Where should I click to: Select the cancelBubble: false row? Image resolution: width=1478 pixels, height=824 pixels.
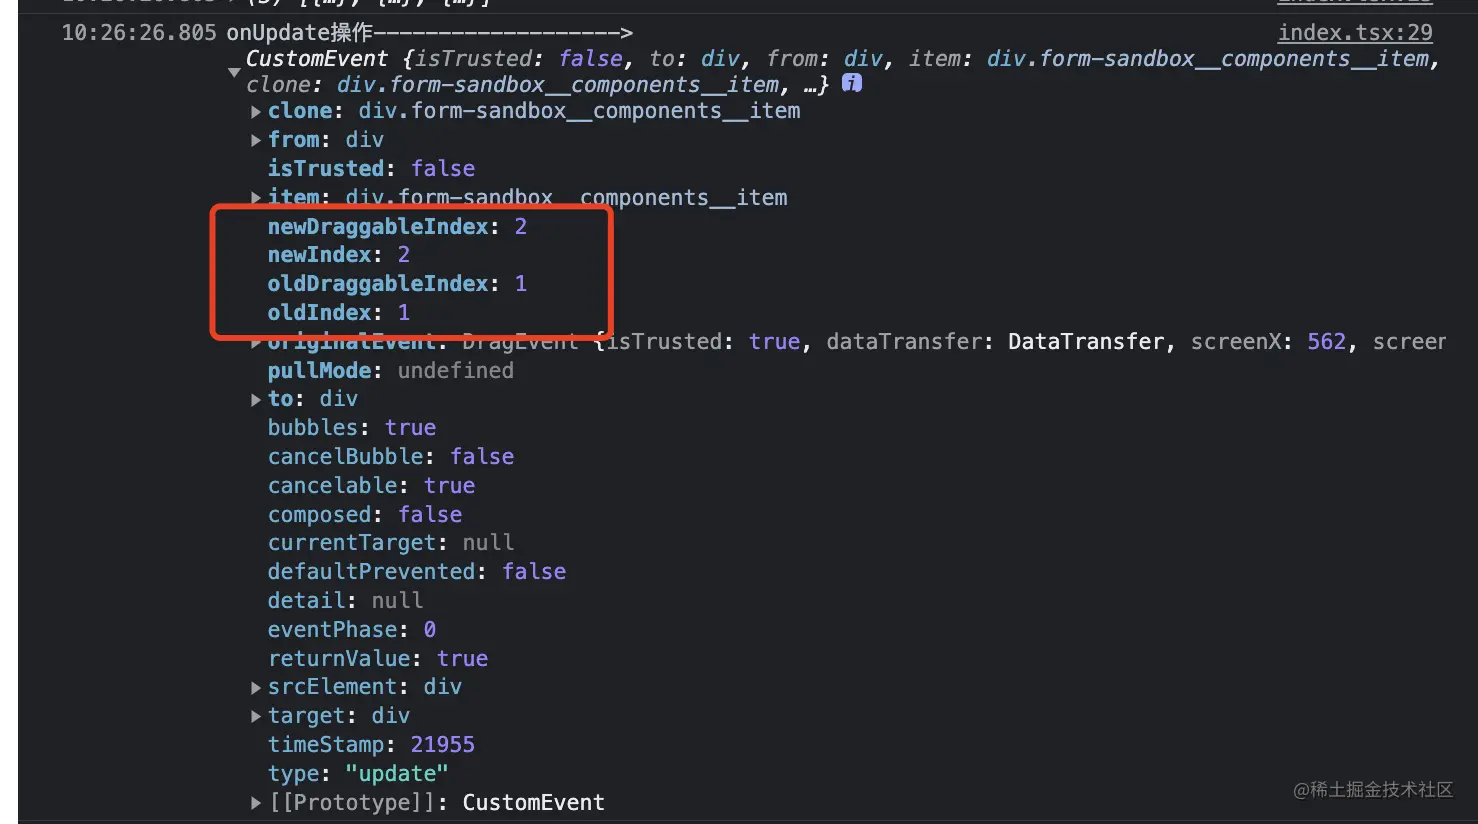pos(391,457)
